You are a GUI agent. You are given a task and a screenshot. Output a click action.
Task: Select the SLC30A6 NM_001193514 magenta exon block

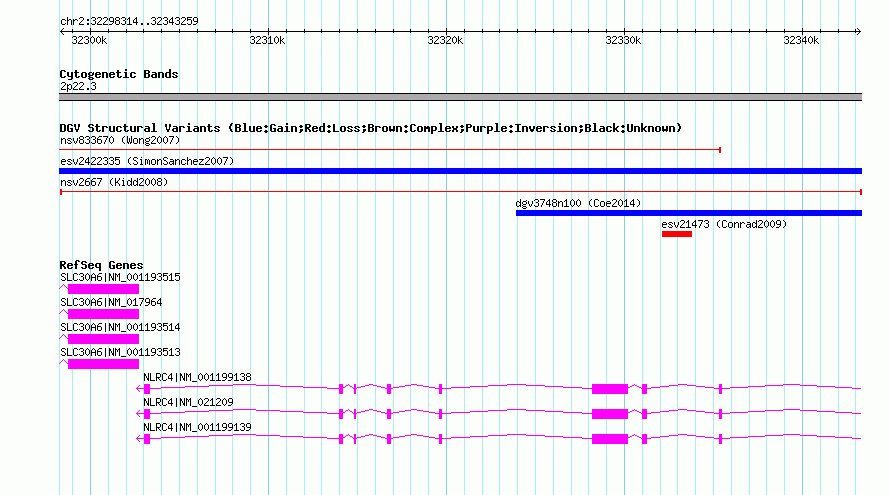point(103,339)
